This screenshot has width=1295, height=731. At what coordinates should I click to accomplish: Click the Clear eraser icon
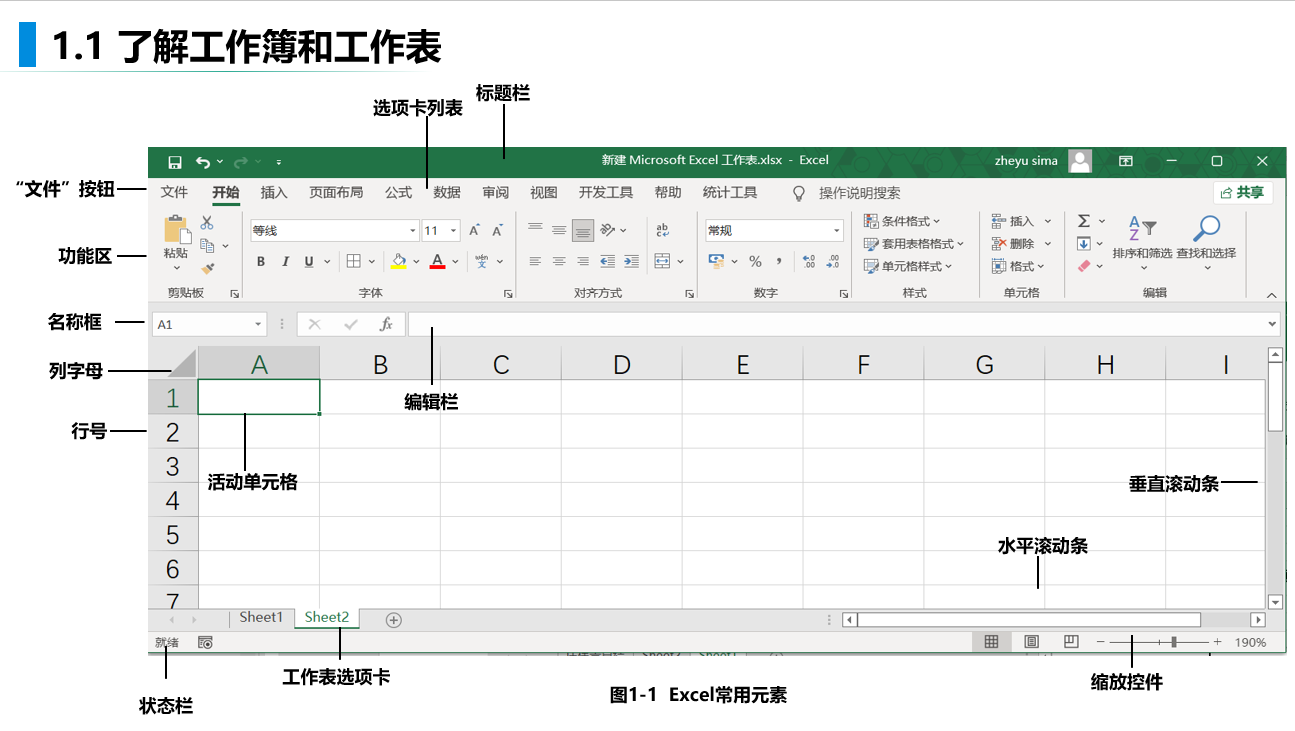pos(1083,266)
